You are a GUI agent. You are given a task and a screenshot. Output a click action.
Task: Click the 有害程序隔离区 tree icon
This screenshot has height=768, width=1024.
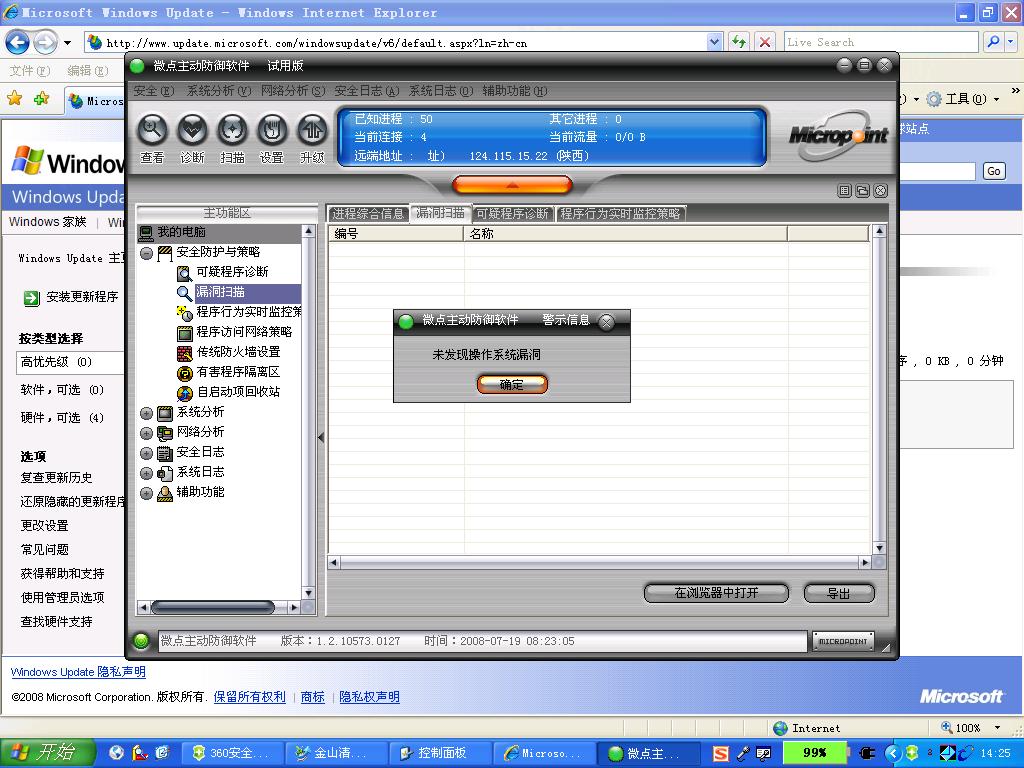185,373
